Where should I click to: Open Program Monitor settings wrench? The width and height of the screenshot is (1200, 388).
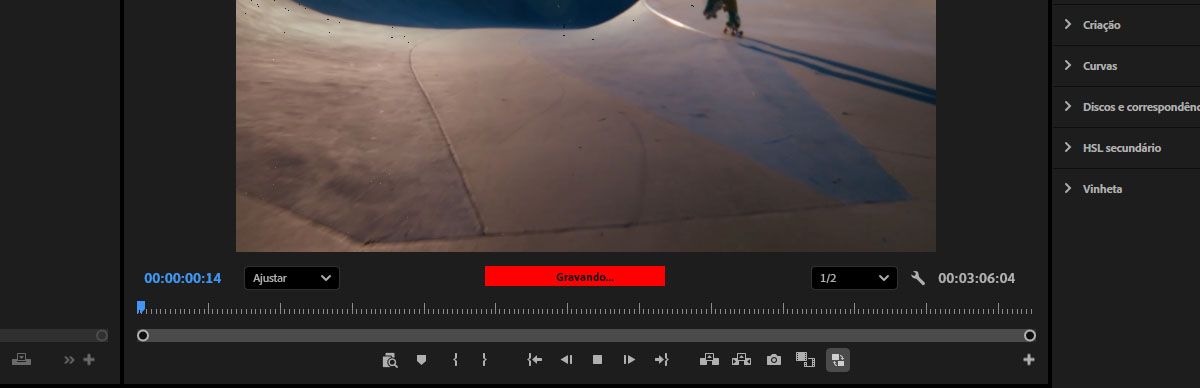click(918, 278)
